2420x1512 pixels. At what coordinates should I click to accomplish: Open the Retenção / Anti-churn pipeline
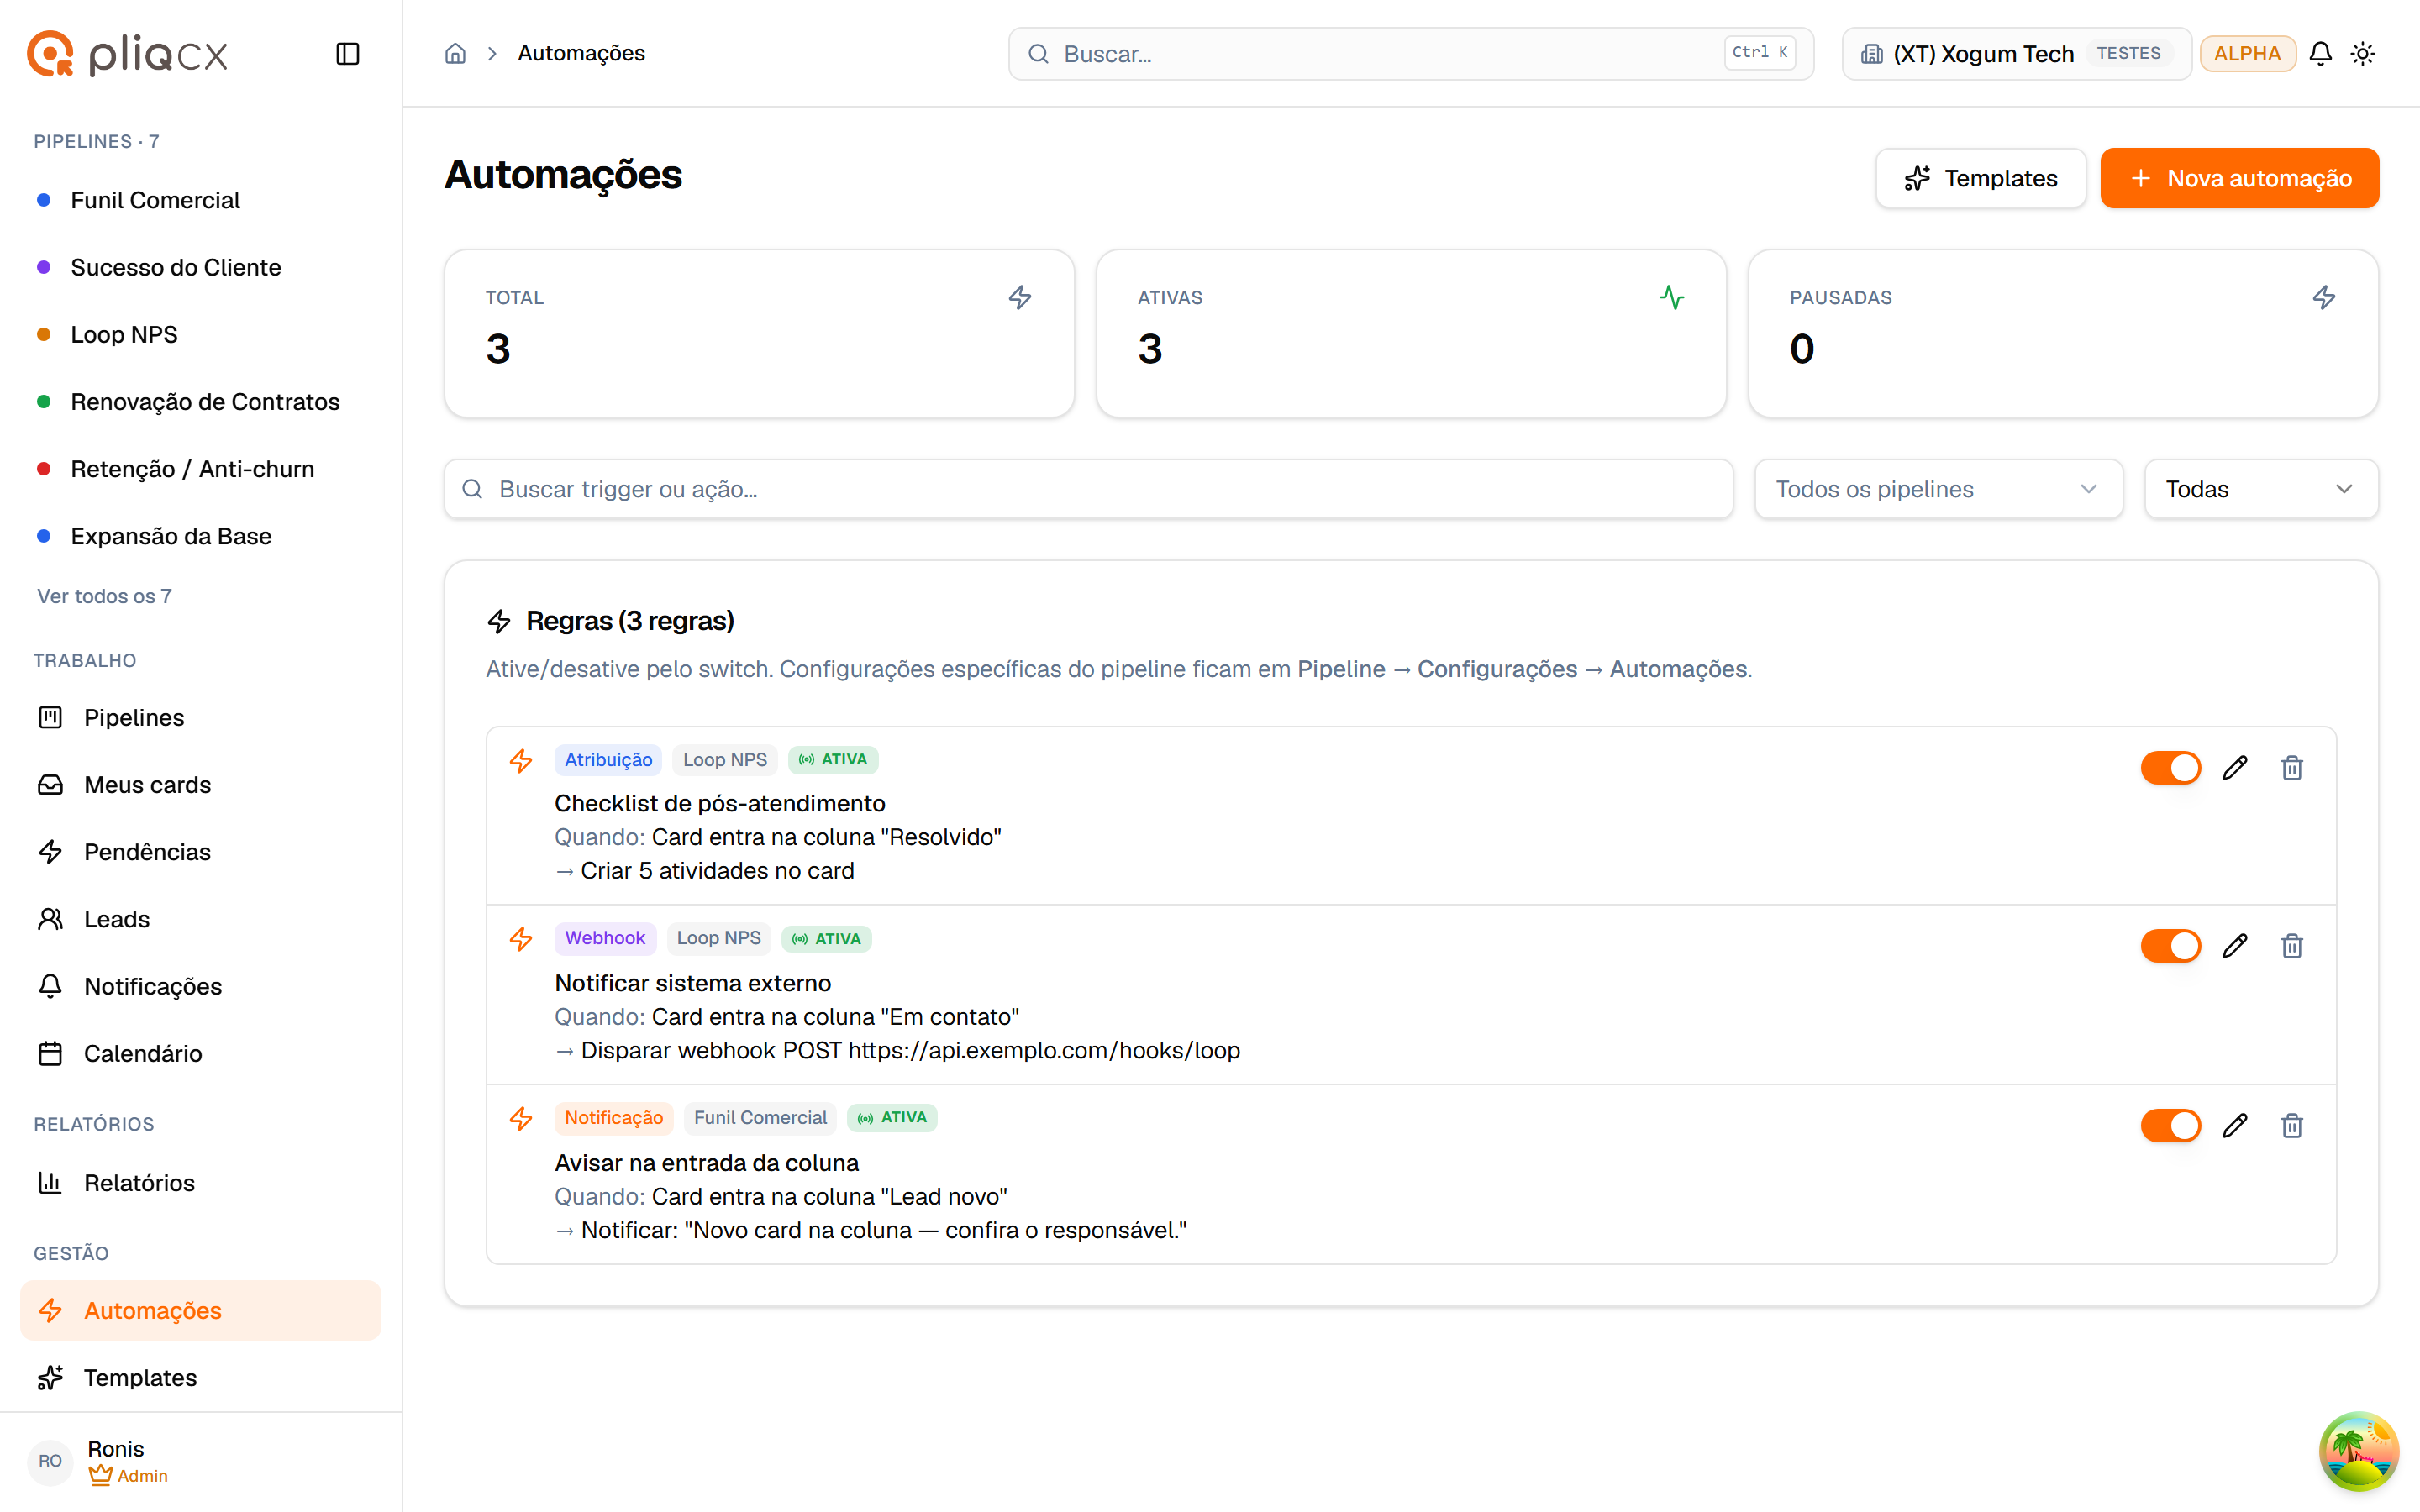click(200, 469)
